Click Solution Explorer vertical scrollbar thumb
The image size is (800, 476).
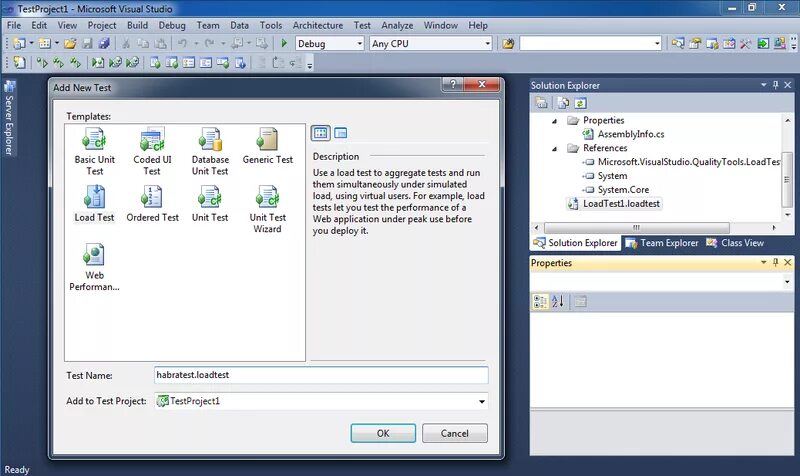pos(787,180)
